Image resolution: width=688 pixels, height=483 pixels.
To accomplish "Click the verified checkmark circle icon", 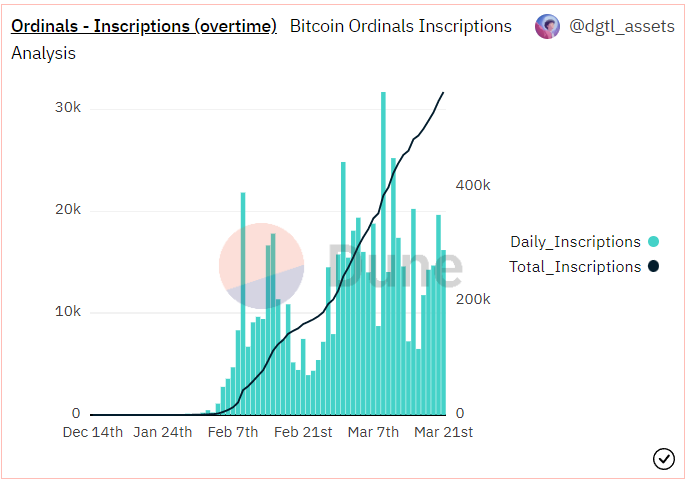I will (663, 459).
